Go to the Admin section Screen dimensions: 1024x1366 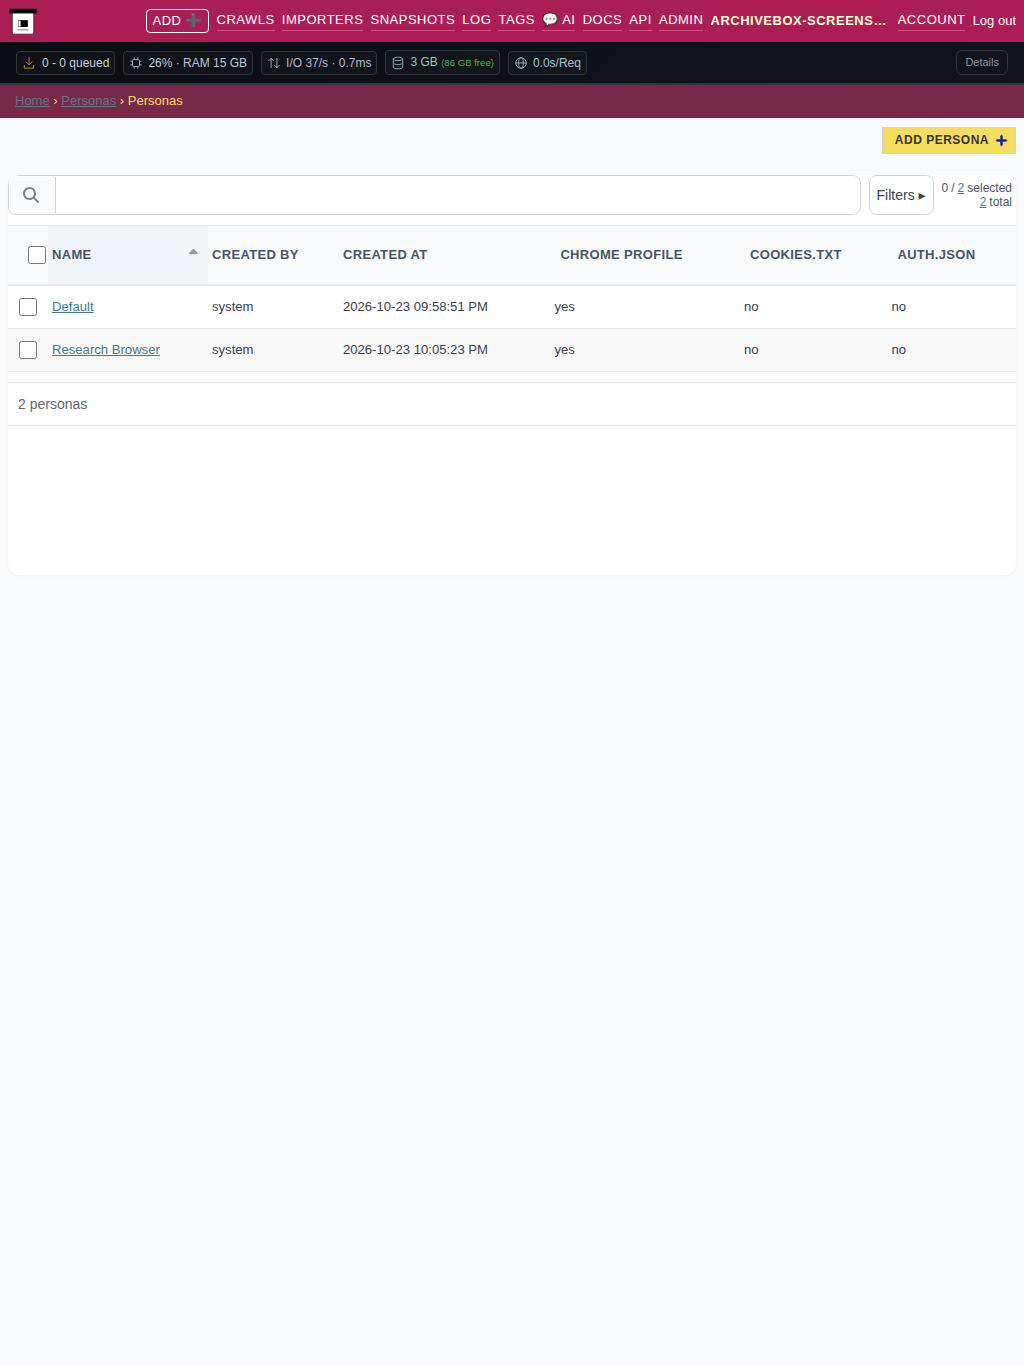(681, 20)
